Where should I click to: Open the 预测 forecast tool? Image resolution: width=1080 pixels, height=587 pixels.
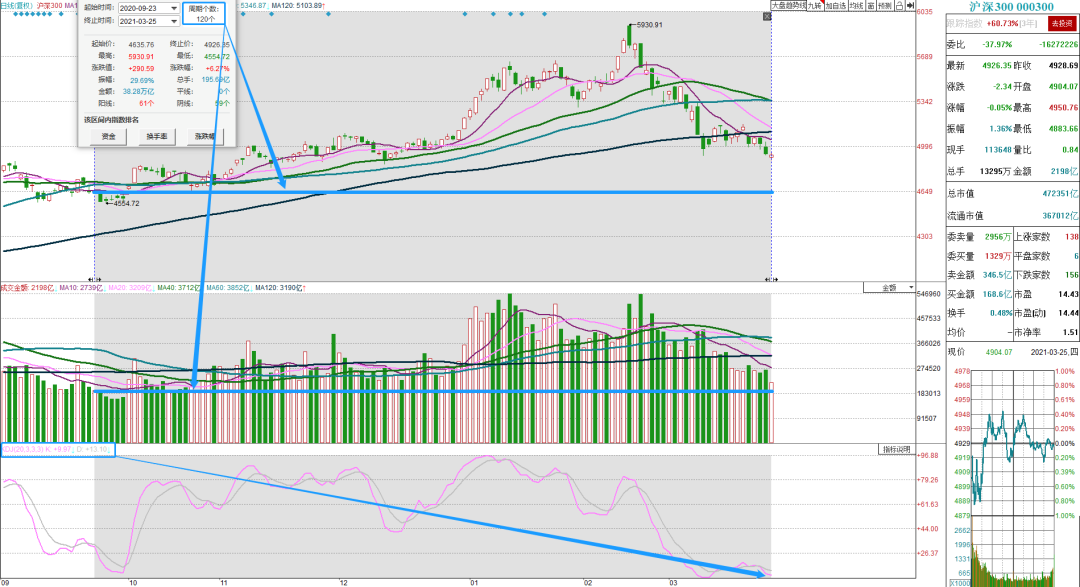point(885,6)
